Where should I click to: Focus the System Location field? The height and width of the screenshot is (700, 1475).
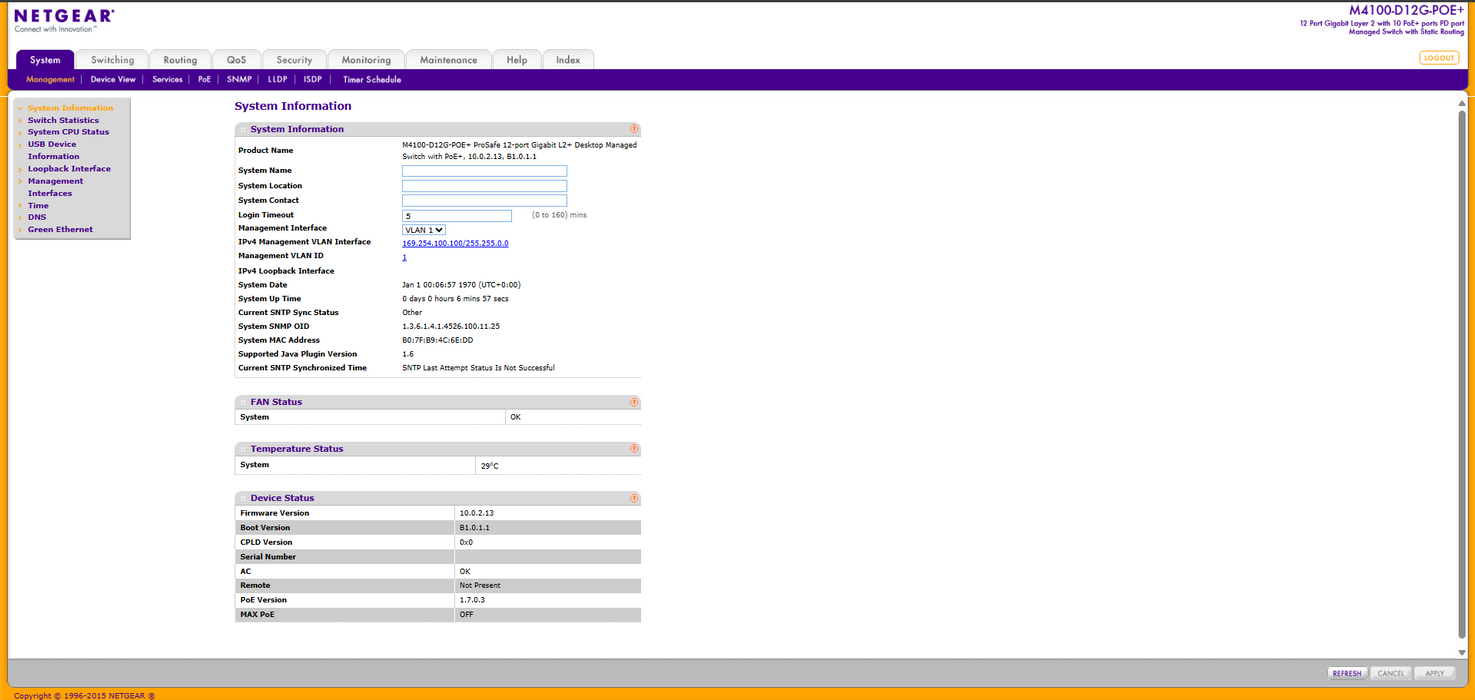pos(484,186)
